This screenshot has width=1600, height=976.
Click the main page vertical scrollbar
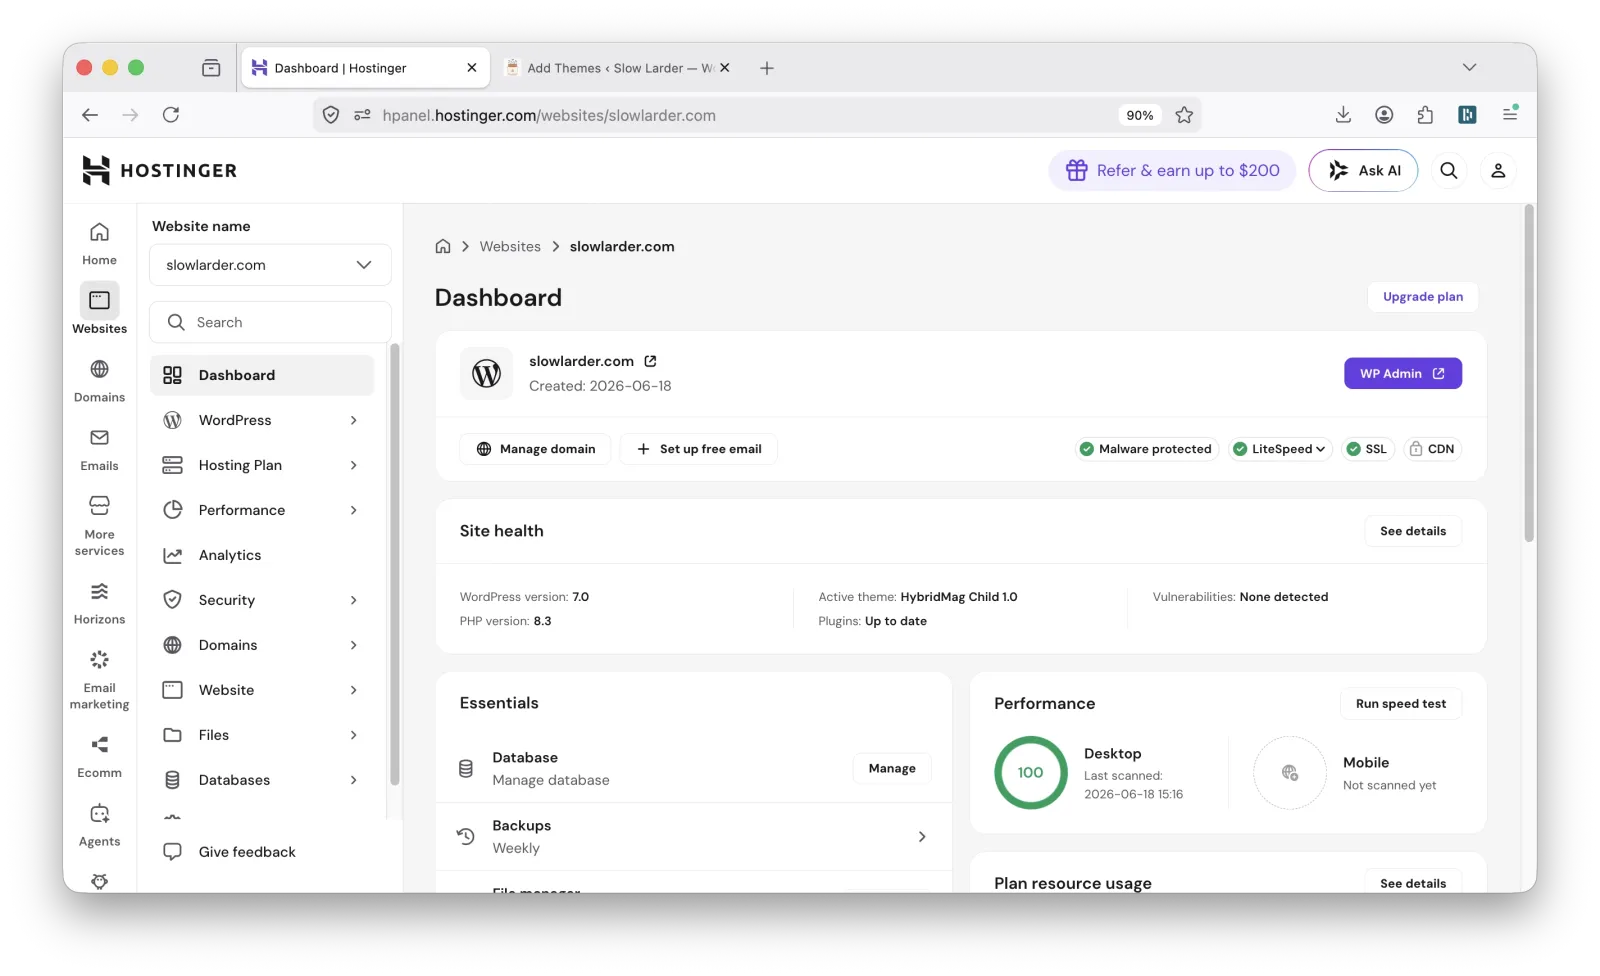1528,375
